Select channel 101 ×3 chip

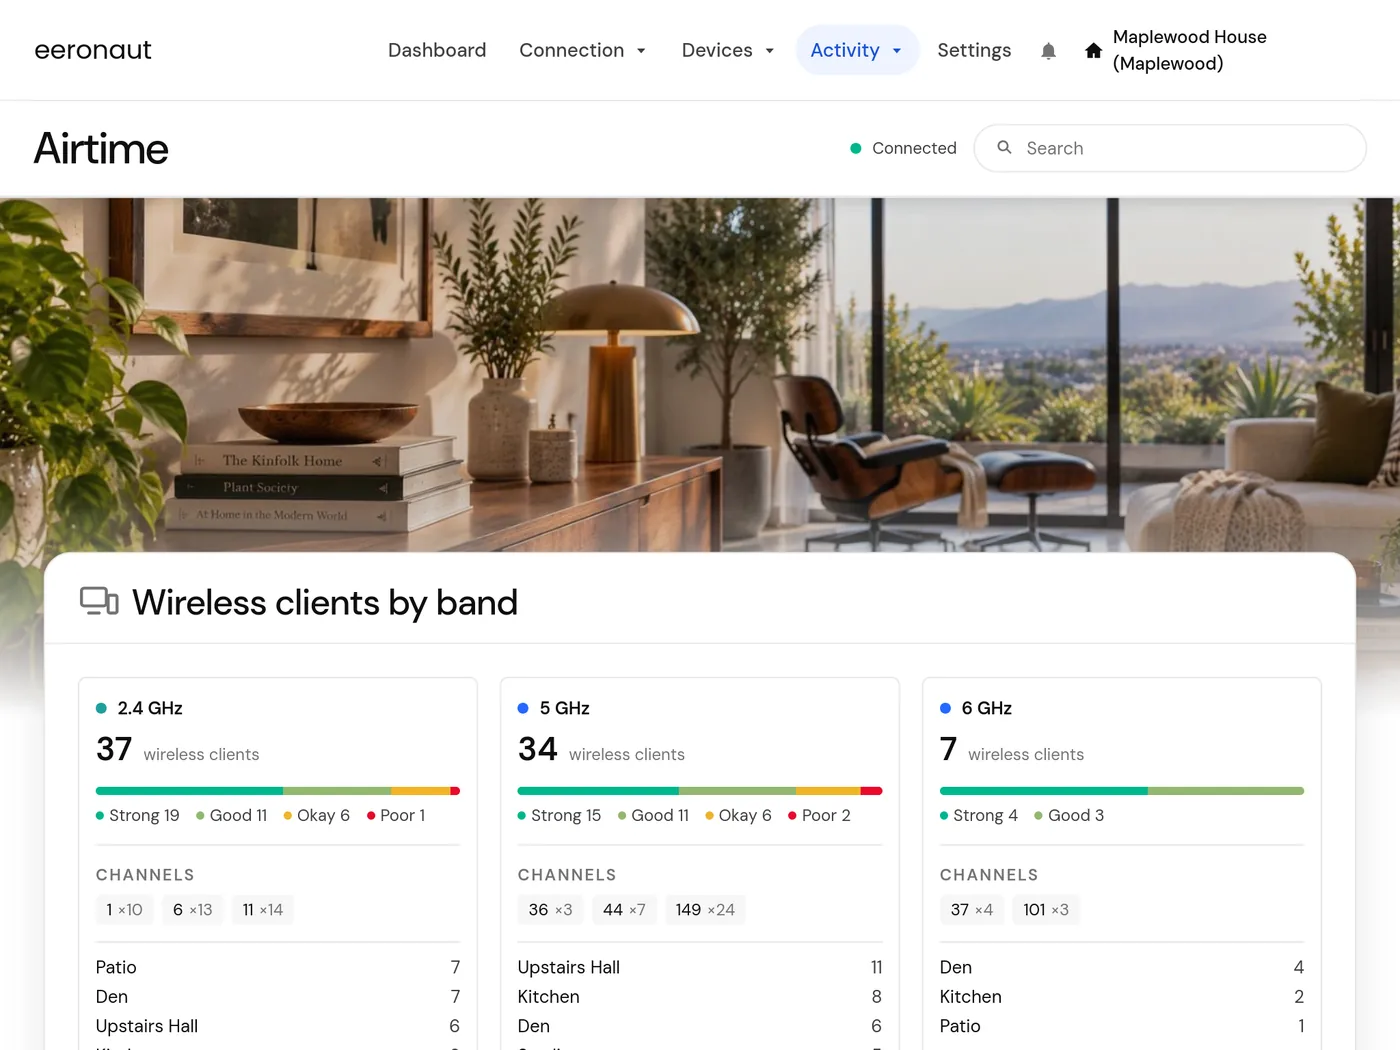tap(1046, 909)
